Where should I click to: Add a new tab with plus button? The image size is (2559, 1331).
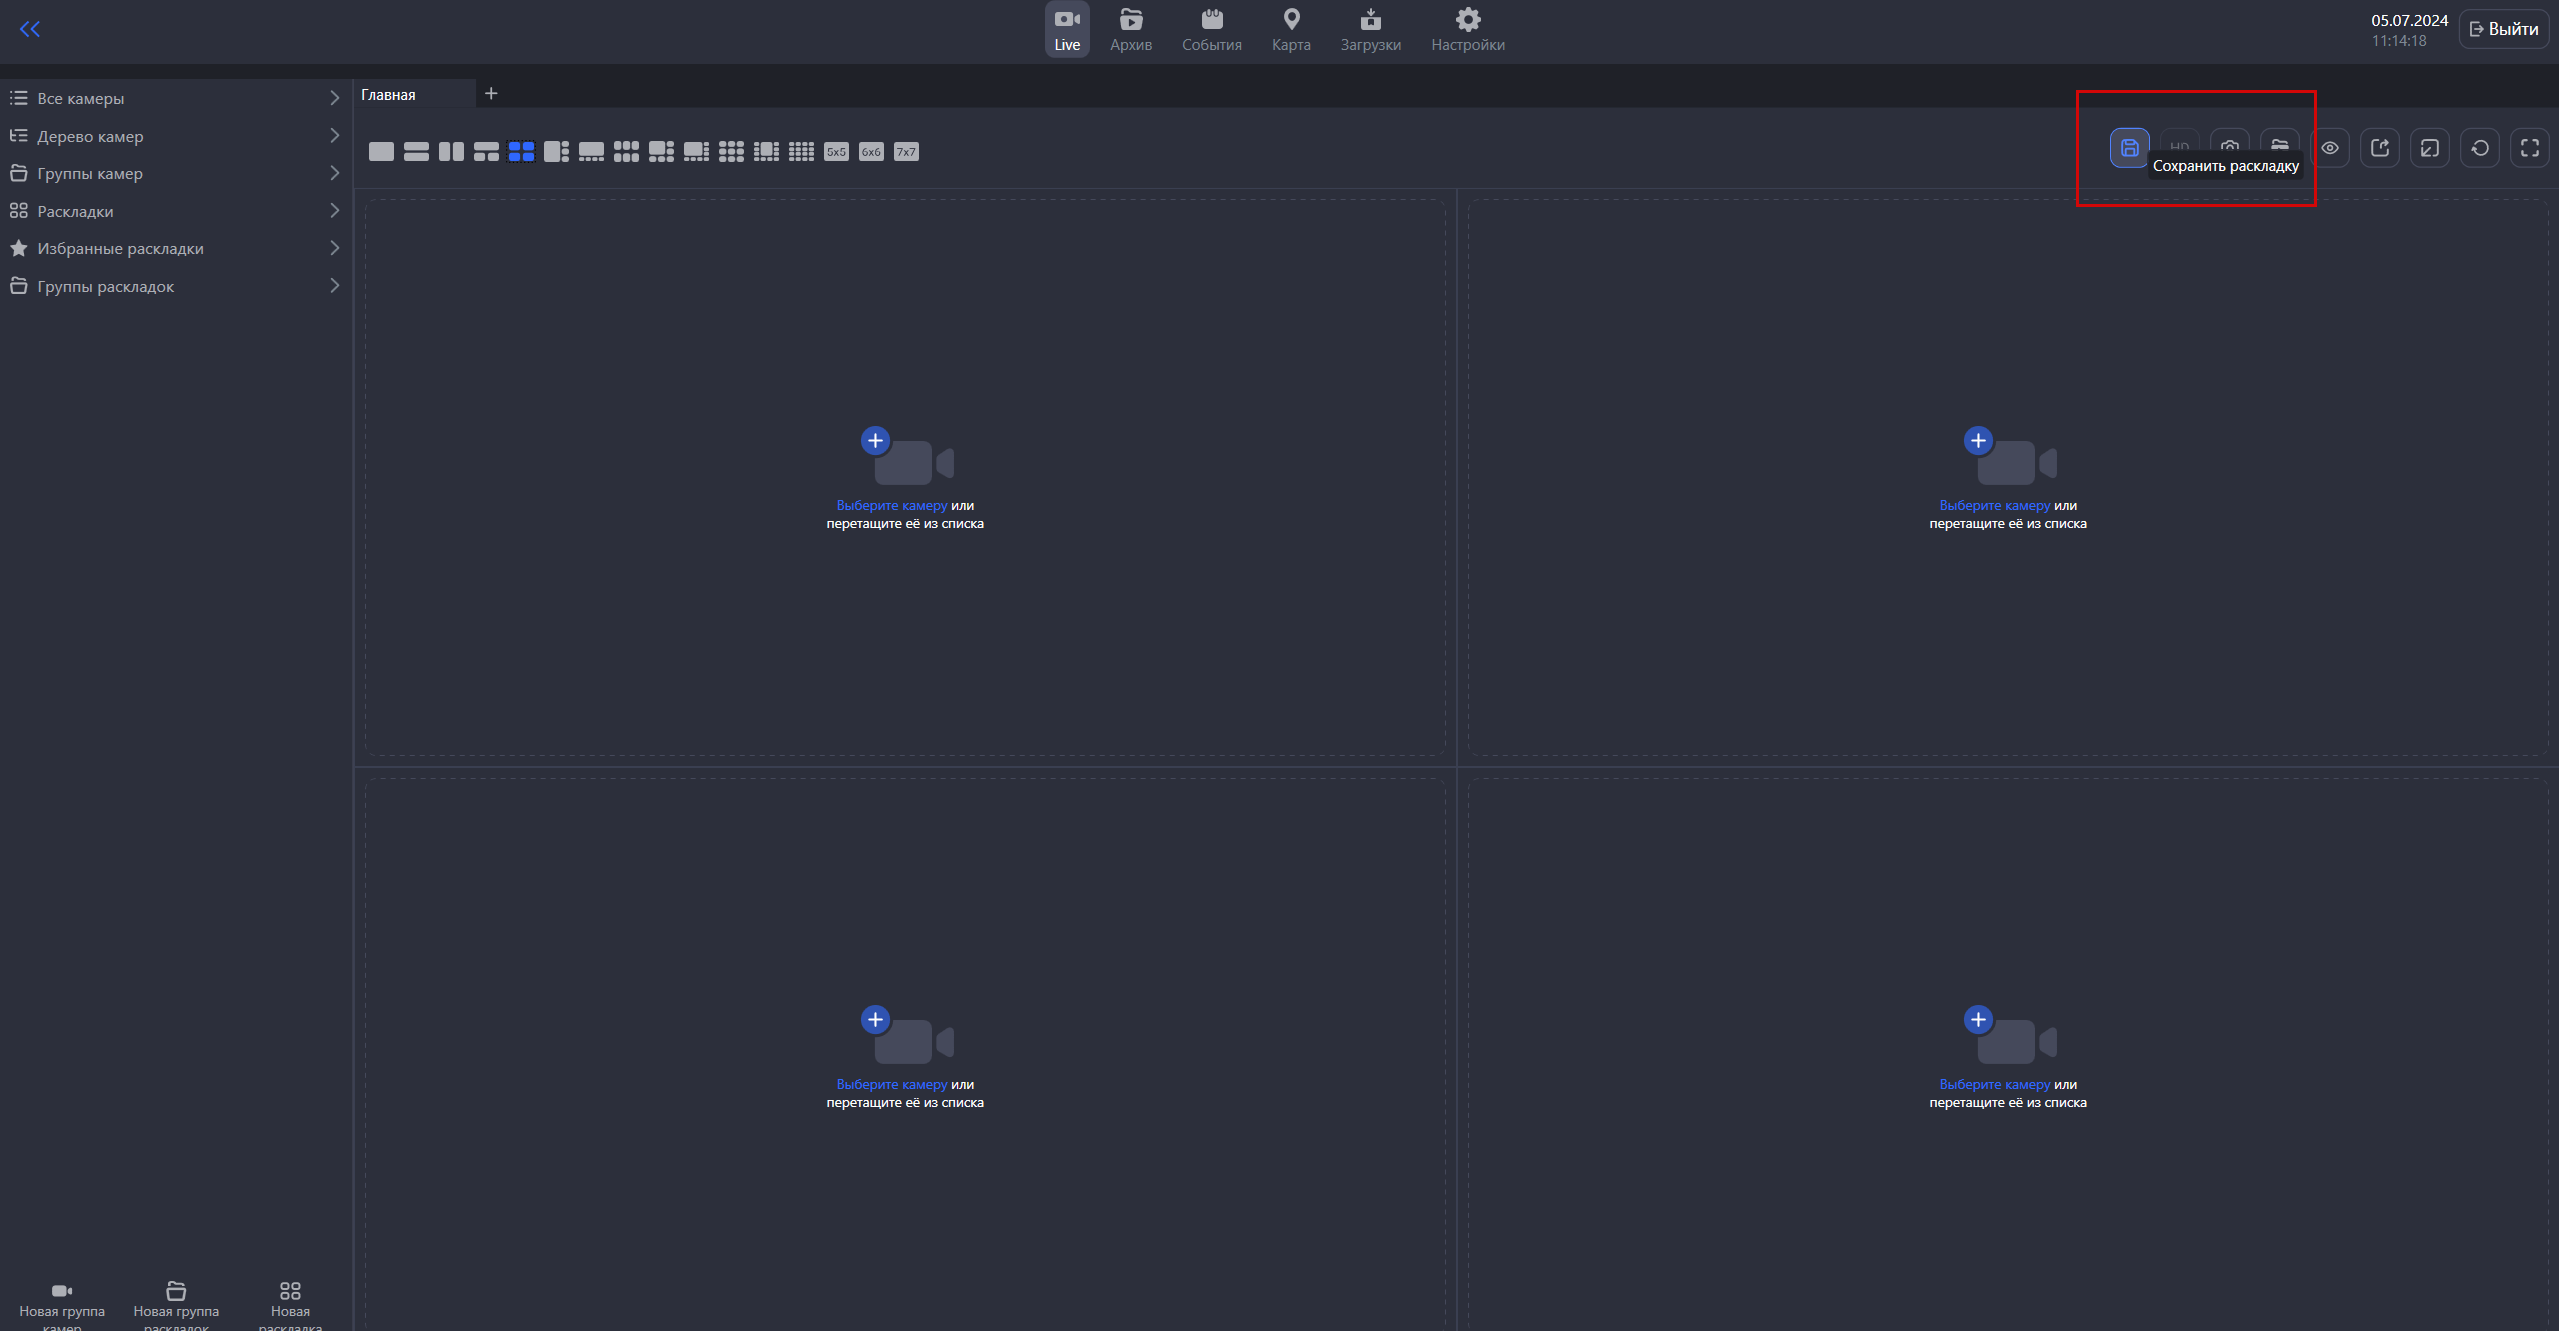point(491,94)
